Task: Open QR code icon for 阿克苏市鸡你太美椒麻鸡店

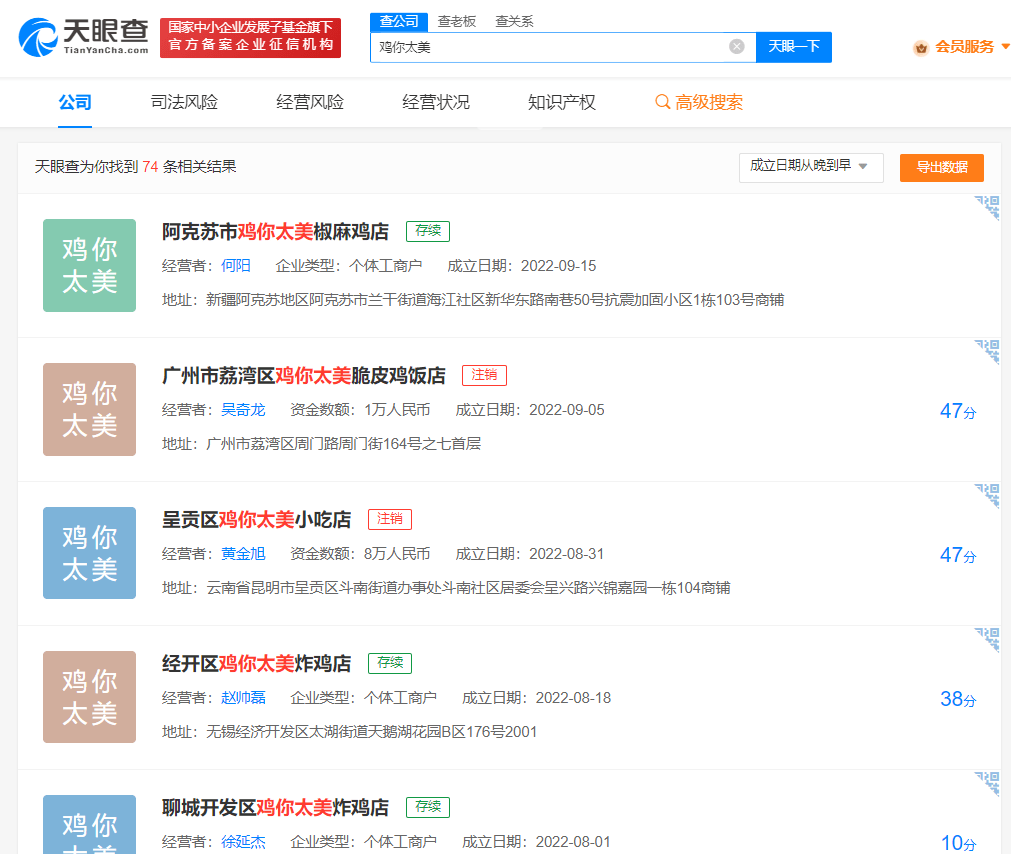Action: (987, 208)
